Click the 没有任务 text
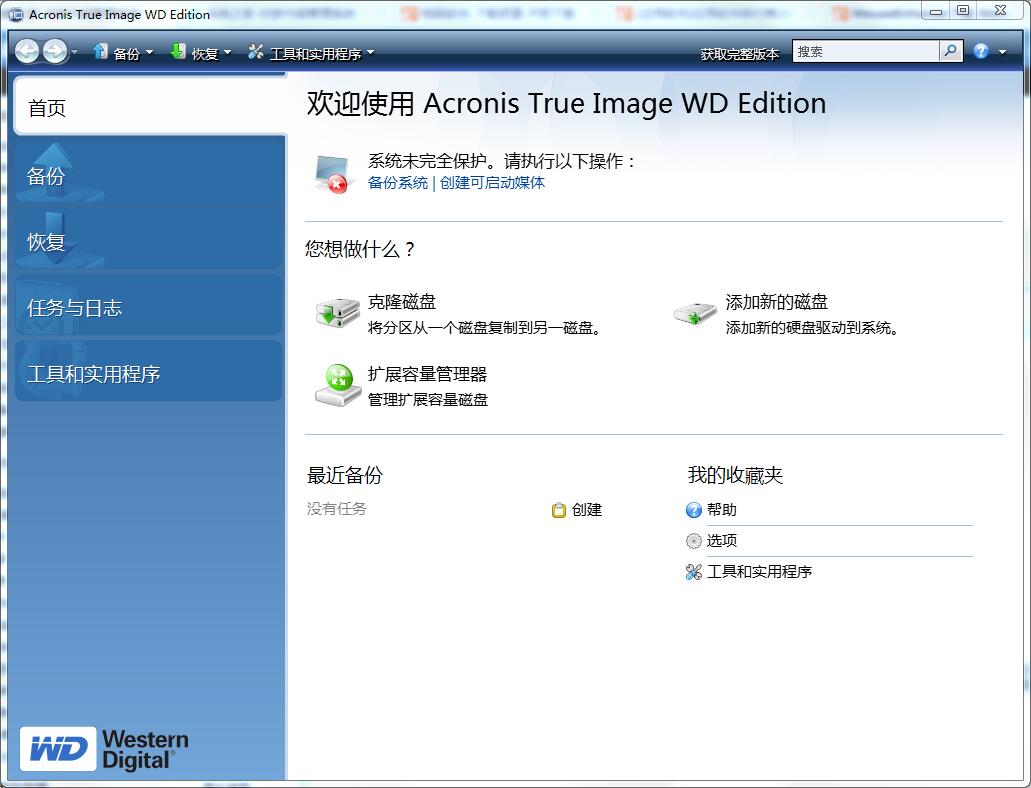This screenshot has width=1031, height=788. point(337,508)
